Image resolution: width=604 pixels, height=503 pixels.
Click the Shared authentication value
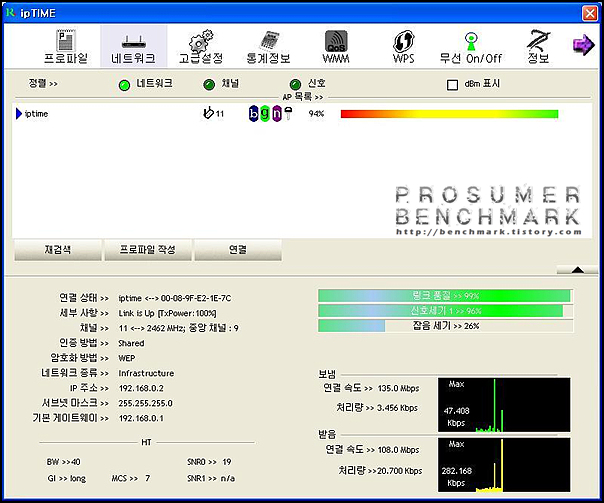click(131, 343)
